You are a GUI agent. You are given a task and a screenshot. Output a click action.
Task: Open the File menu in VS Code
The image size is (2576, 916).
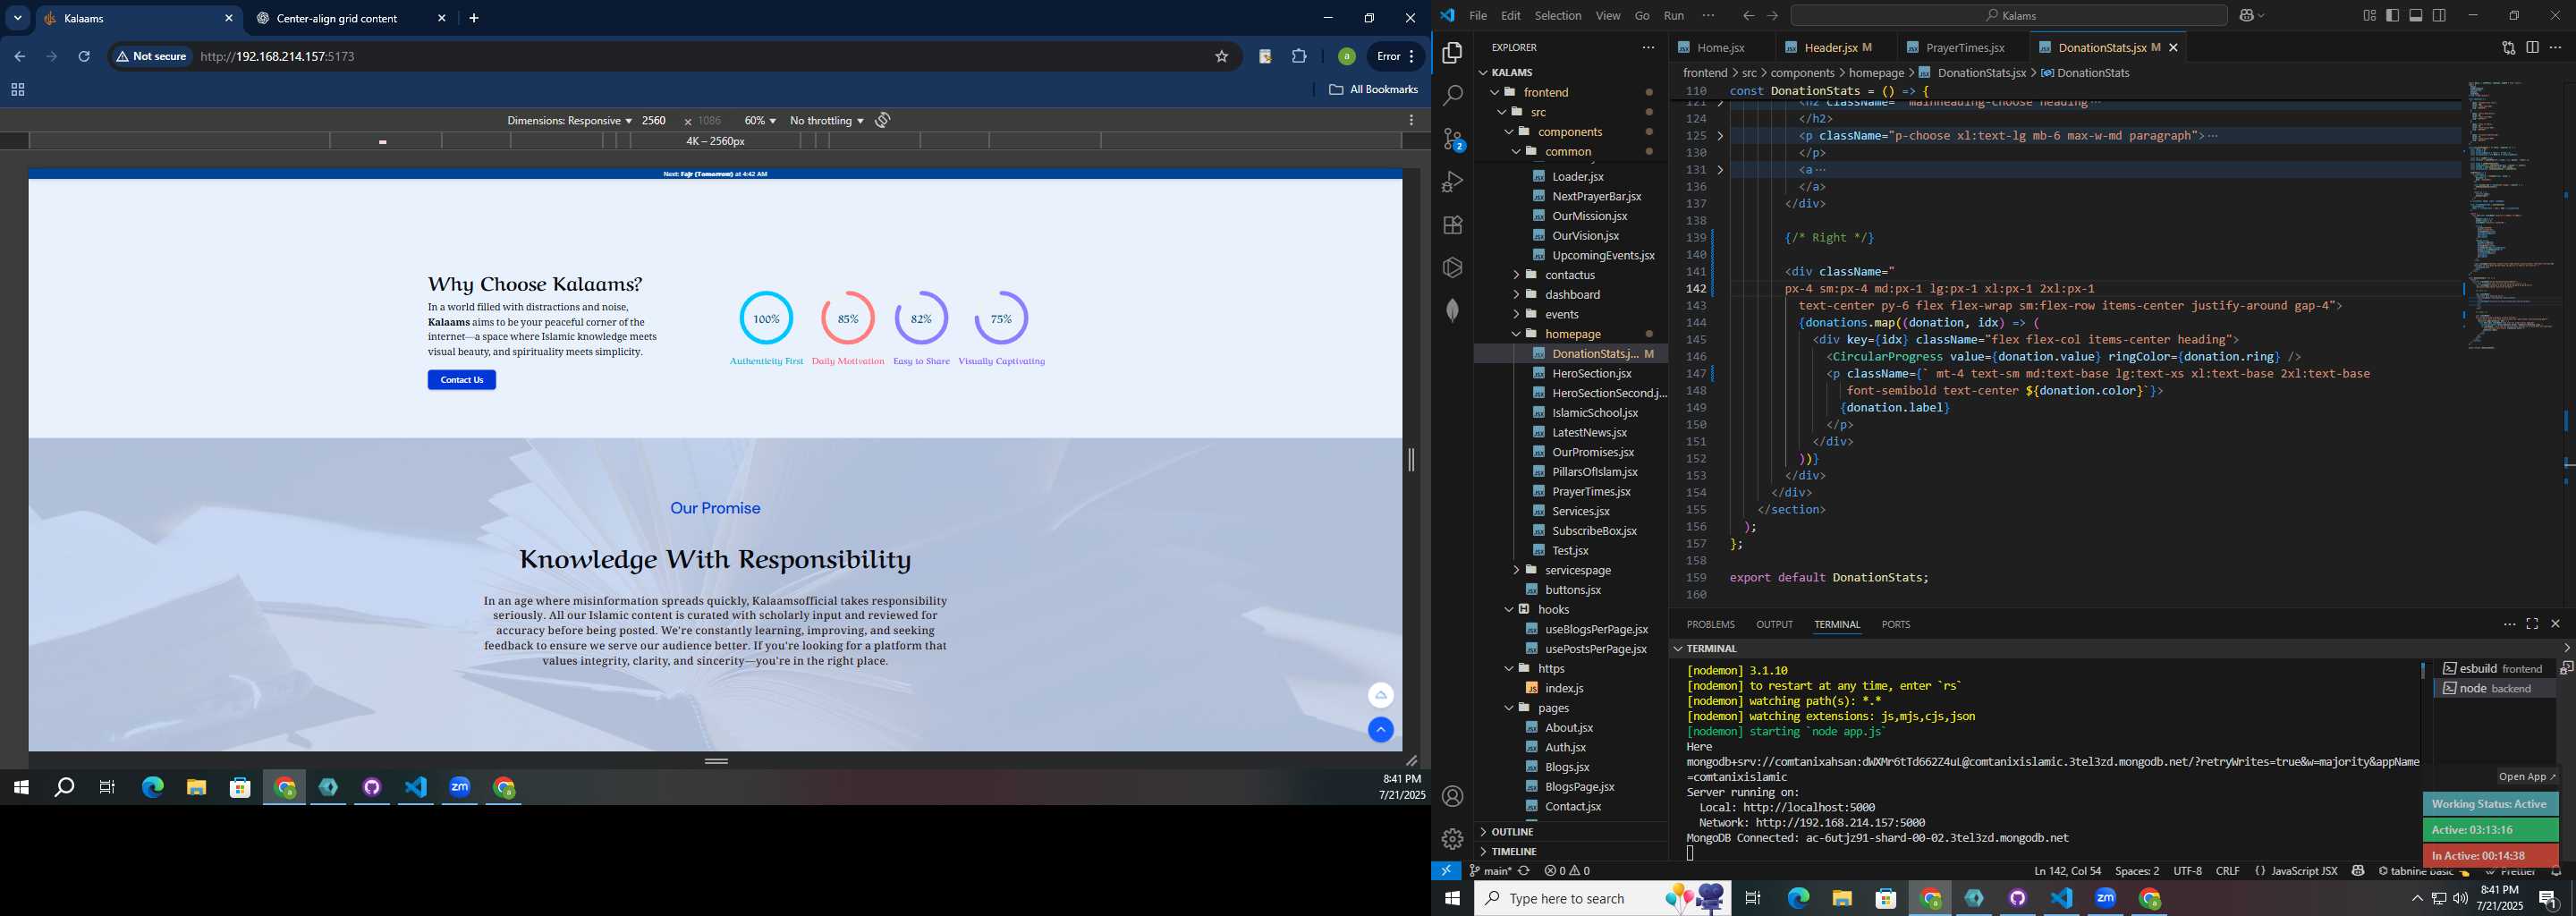tap(1477, 15)
